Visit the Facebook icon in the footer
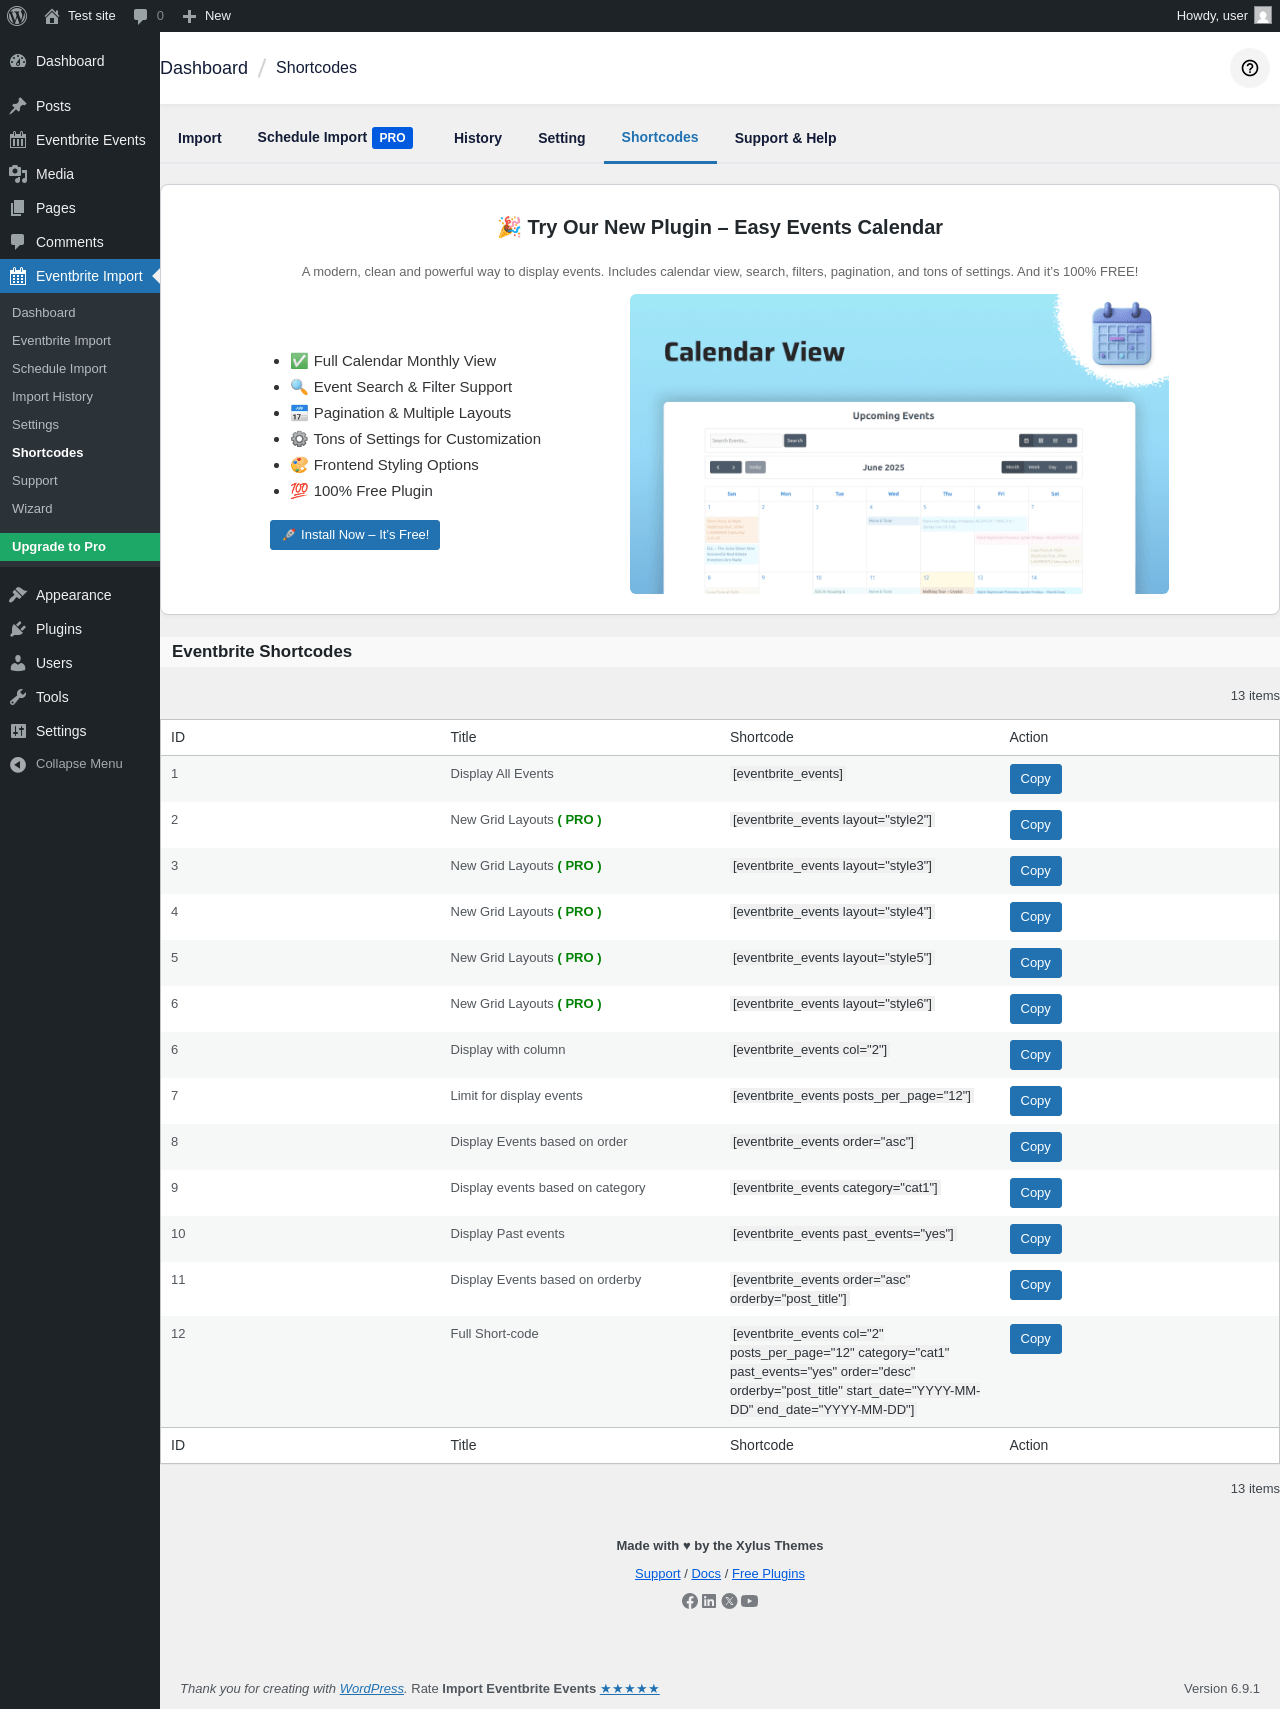This screenshot has width=1280, height=1709. pyautogui.click(x=690, y=1601)
